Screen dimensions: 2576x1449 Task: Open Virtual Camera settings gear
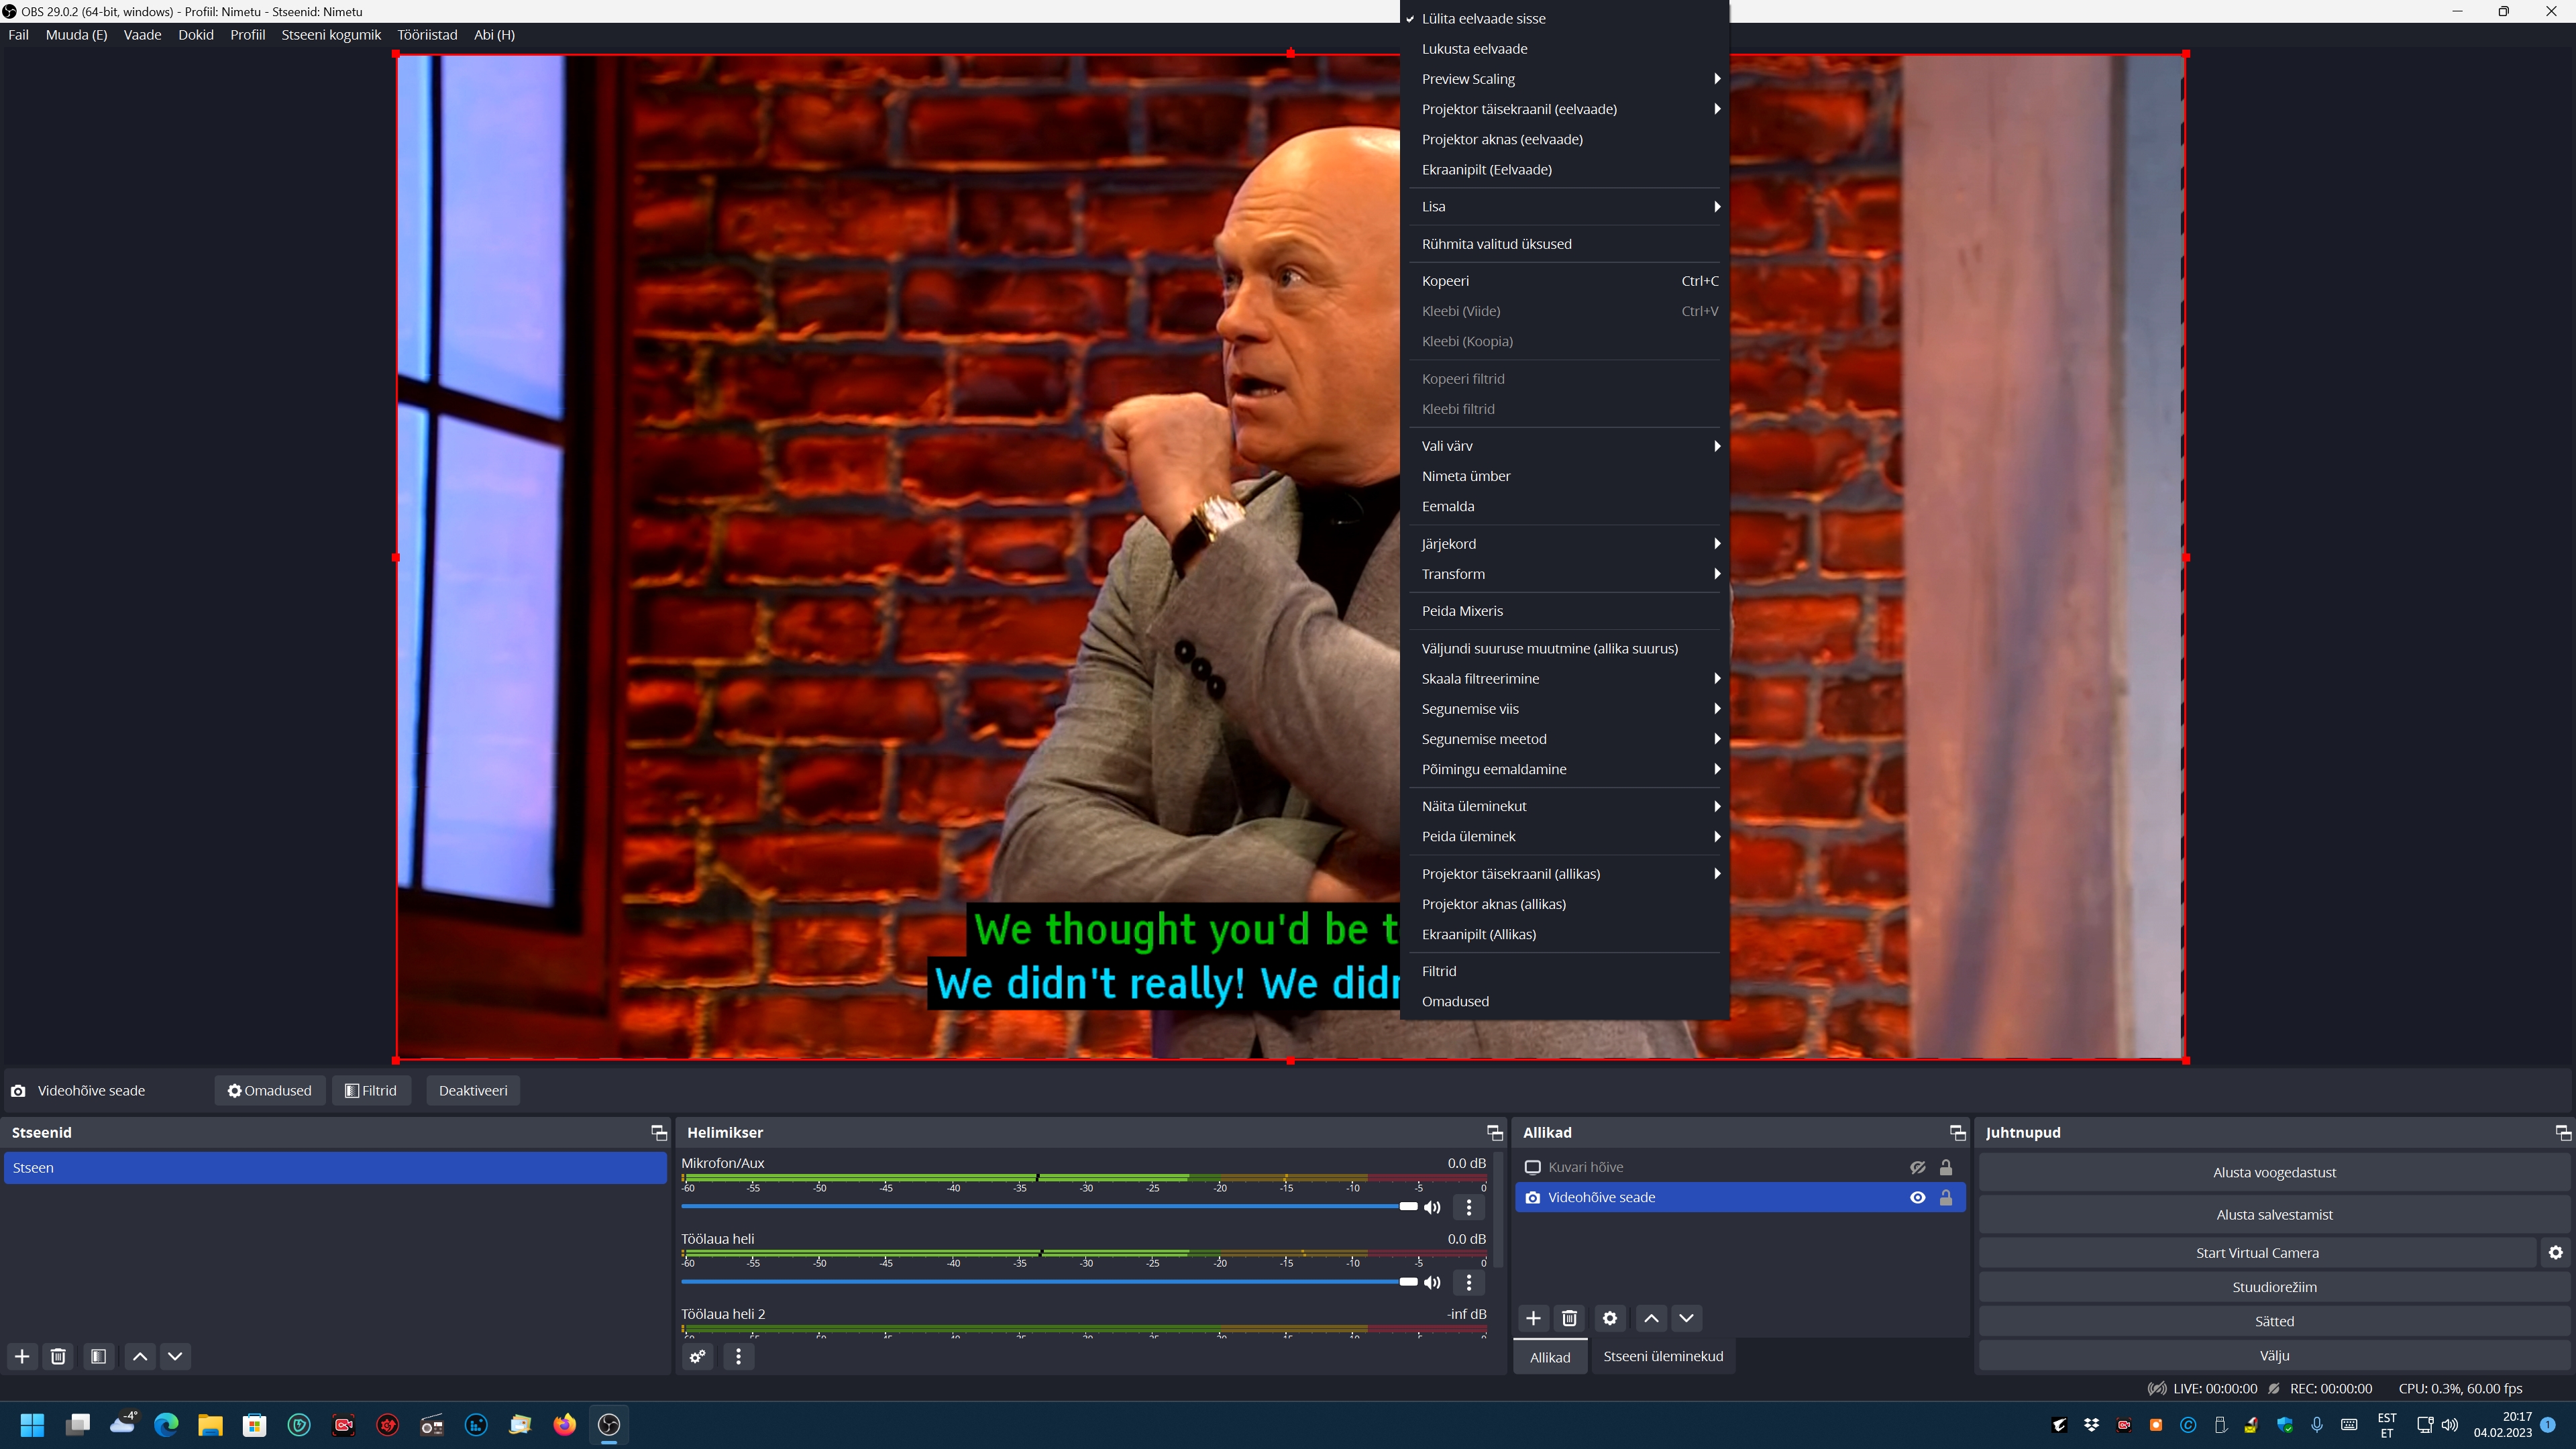pos(2556,1252)
